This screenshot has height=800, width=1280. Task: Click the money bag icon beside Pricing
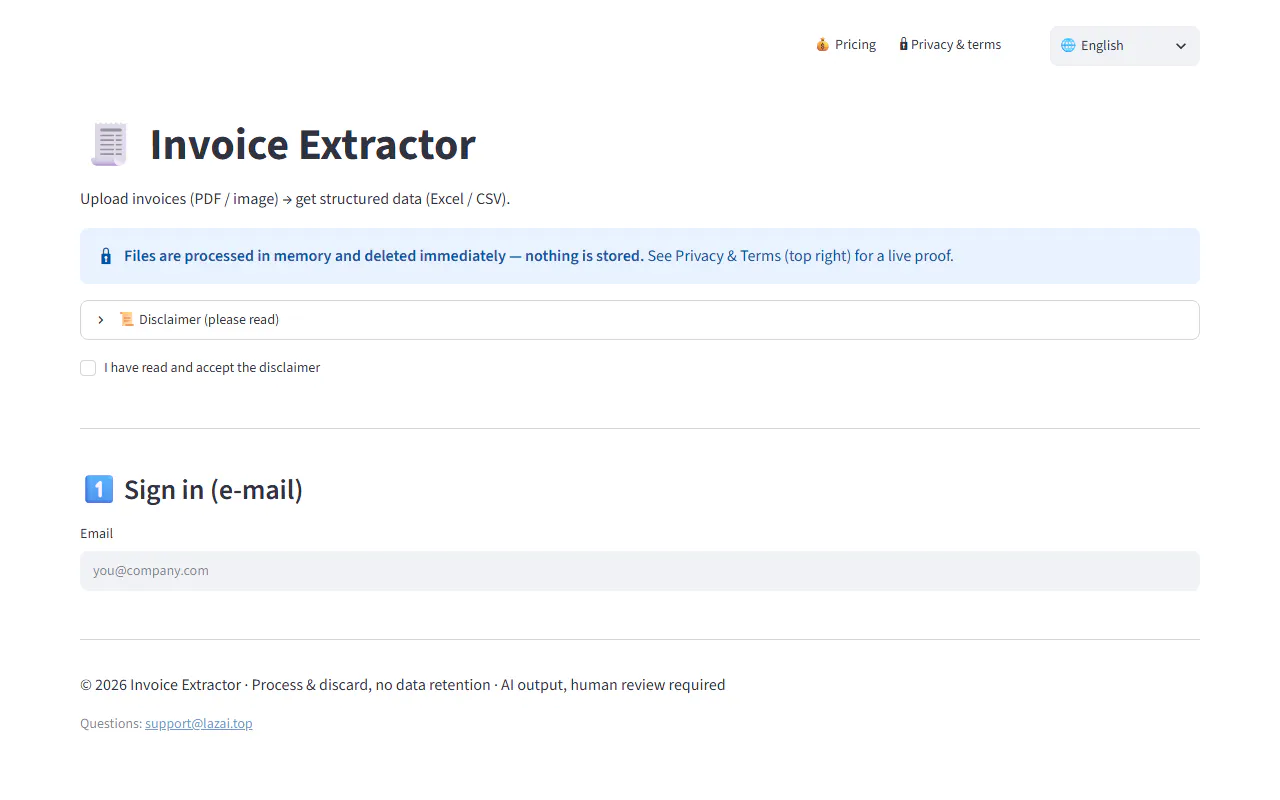[x=823, y=45]
